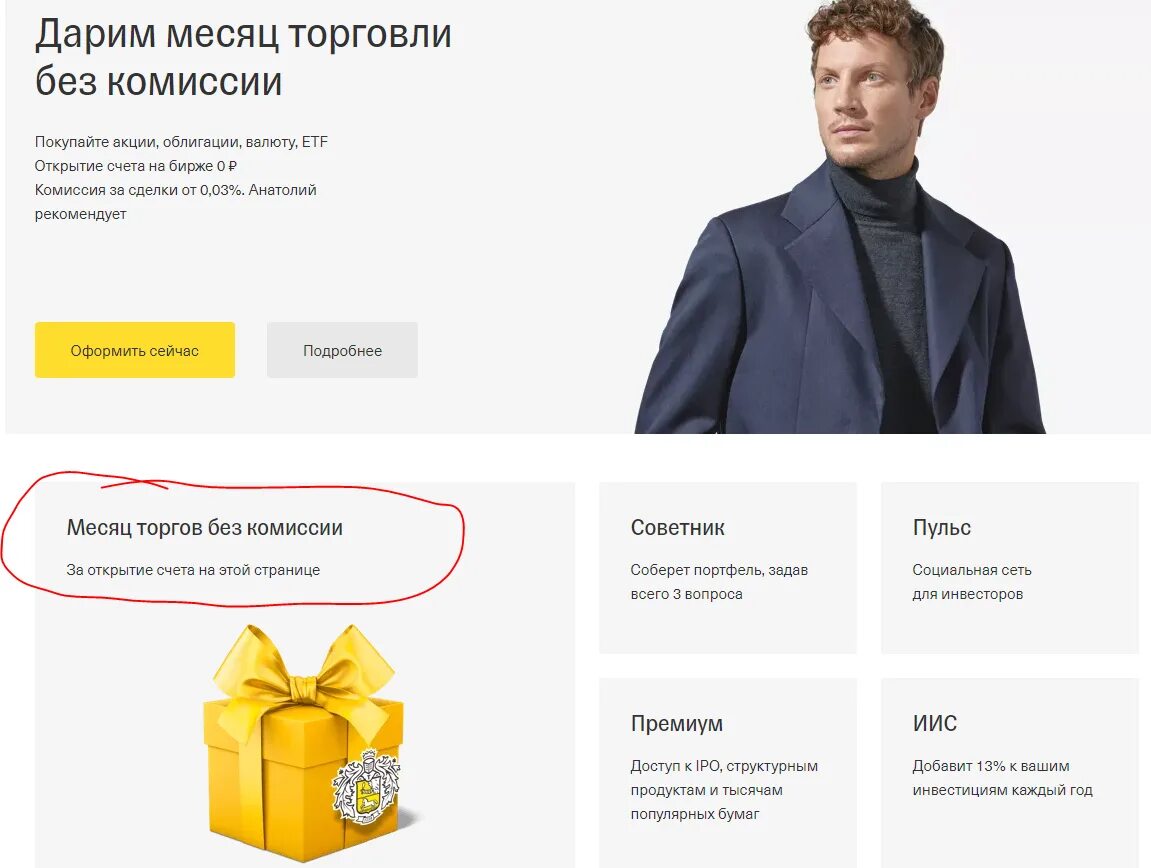
Task: Click the Tinkoff crest emblem on the gift
Action: [x=366, y=786]
